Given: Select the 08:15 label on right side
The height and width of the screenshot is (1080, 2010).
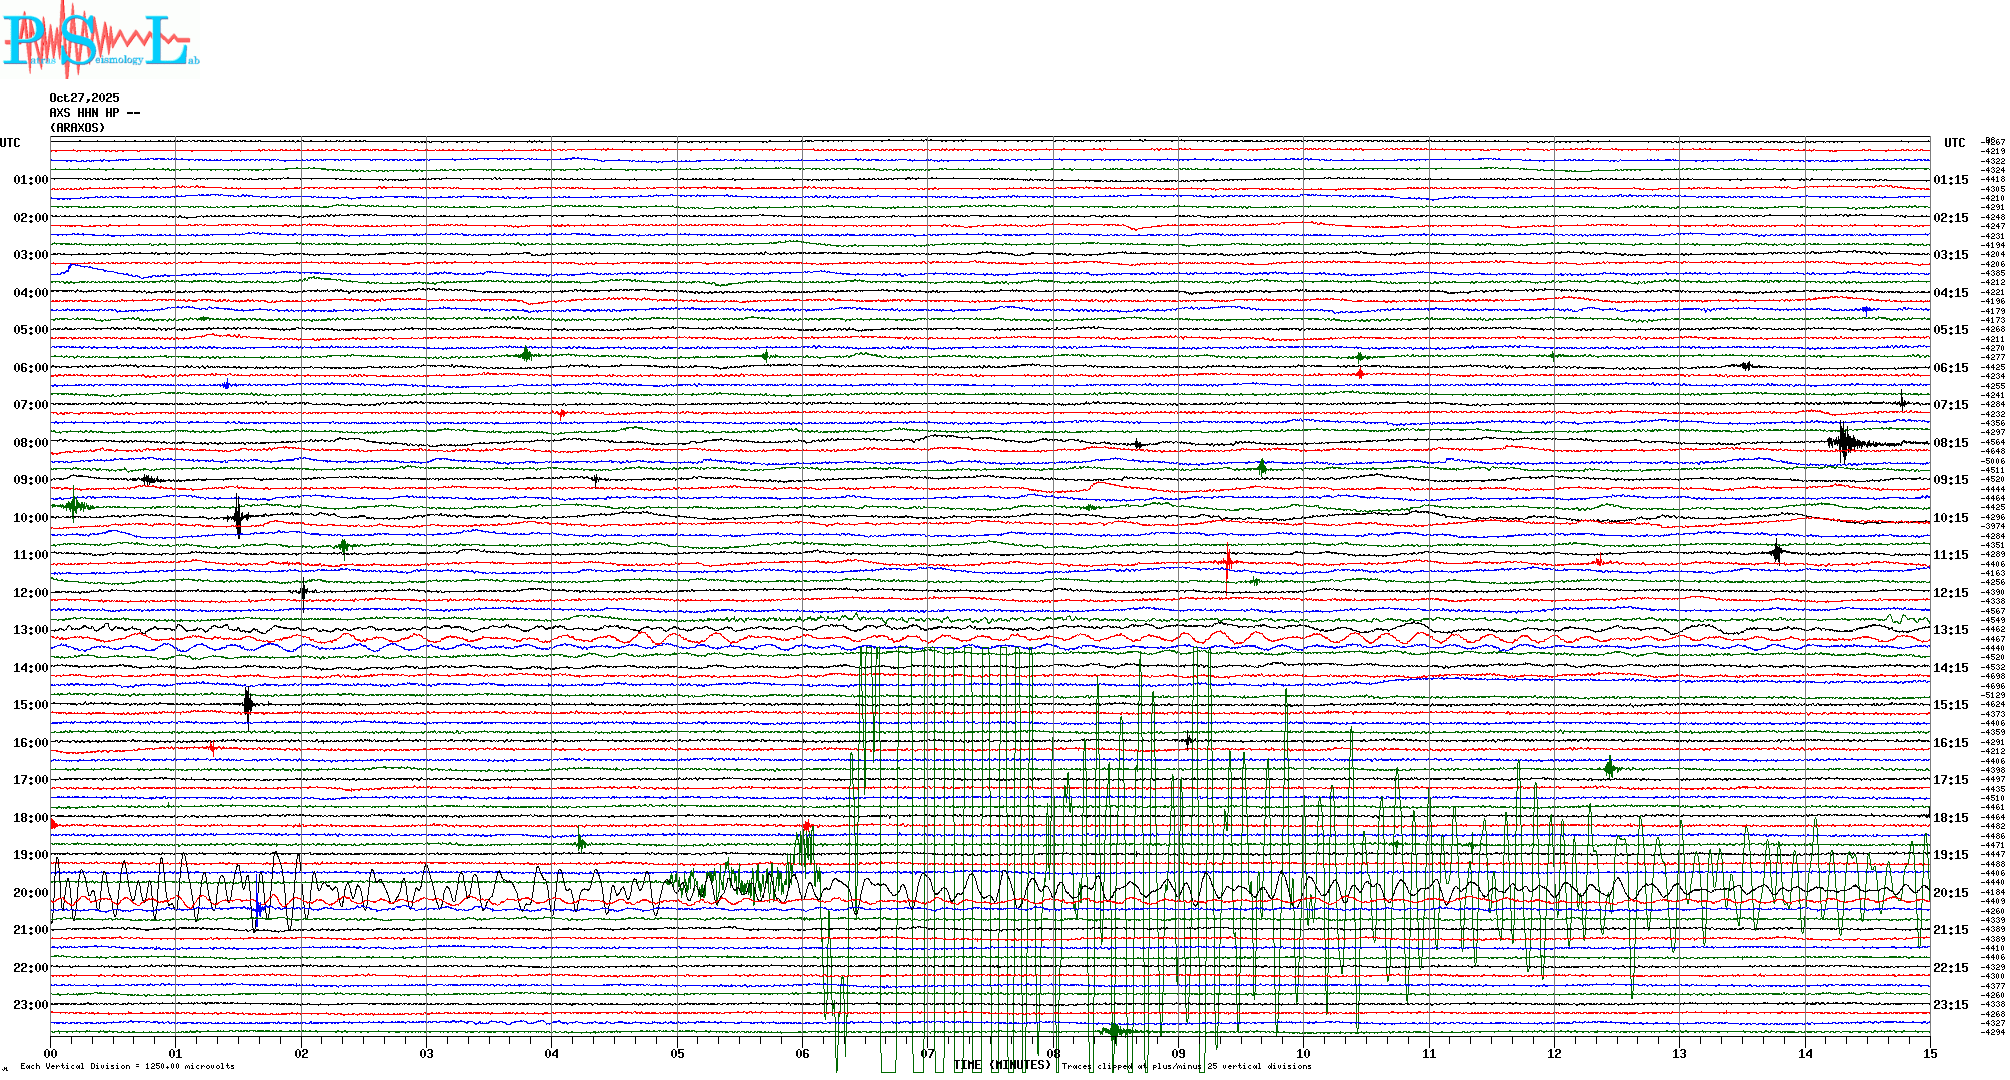Looking at the screenshot, I should [x=1950, y=443].
